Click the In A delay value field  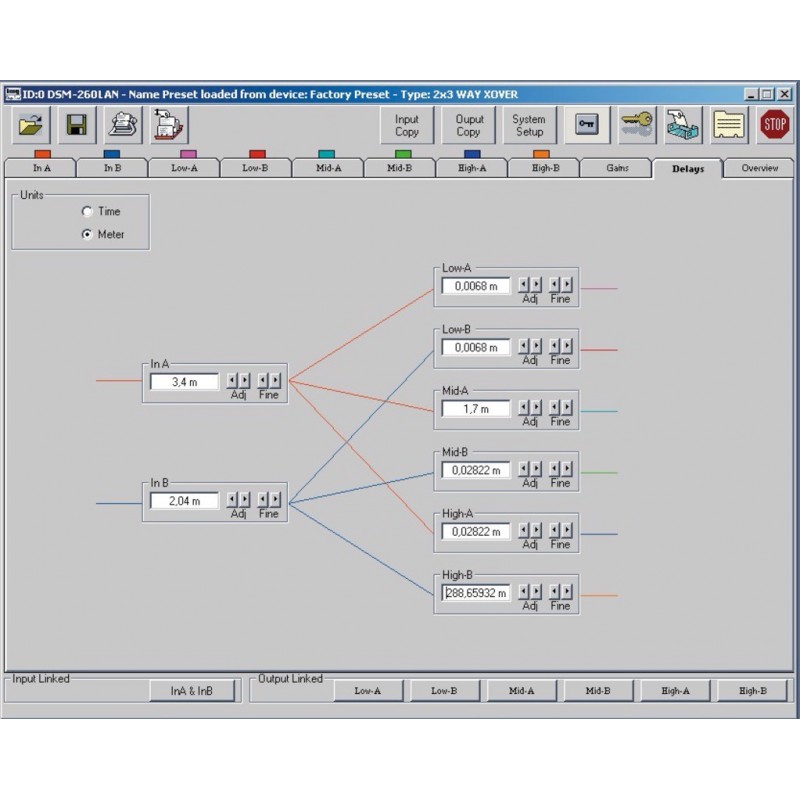[x=184, y=382]
